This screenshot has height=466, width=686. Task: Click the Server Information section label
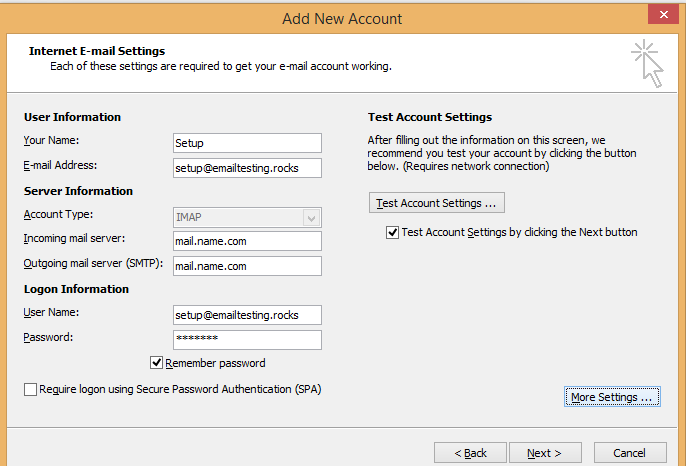(78, 191)
